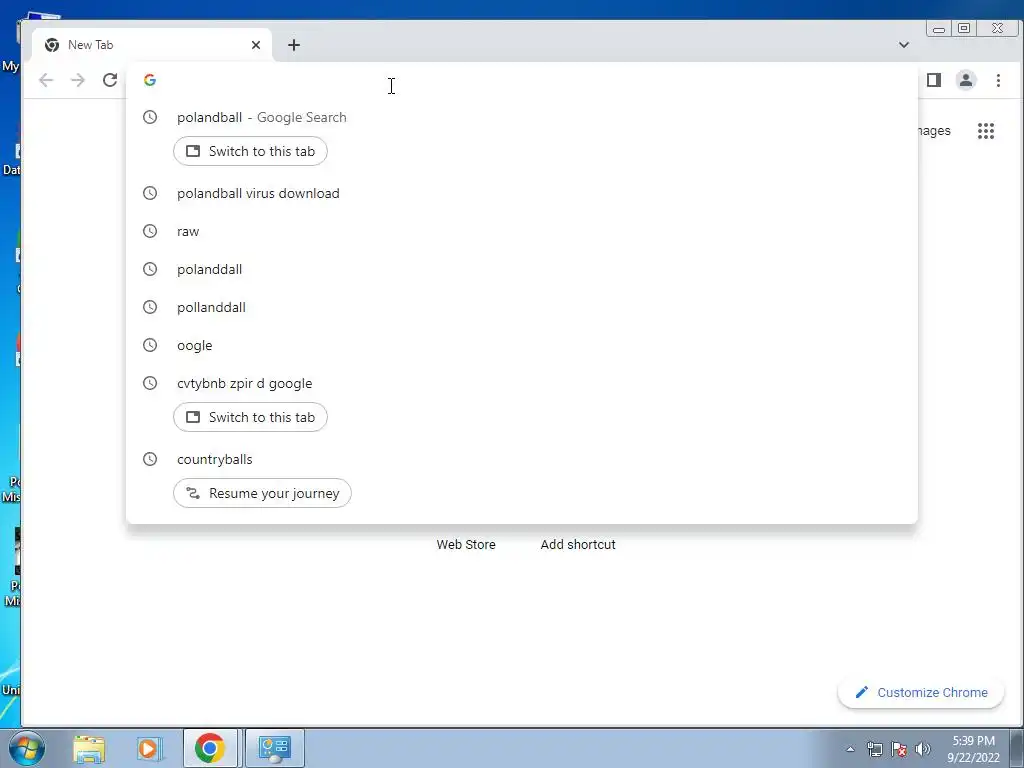Open a new tab with plus button
1024x768 pixels.
click(x=294, y=44)
